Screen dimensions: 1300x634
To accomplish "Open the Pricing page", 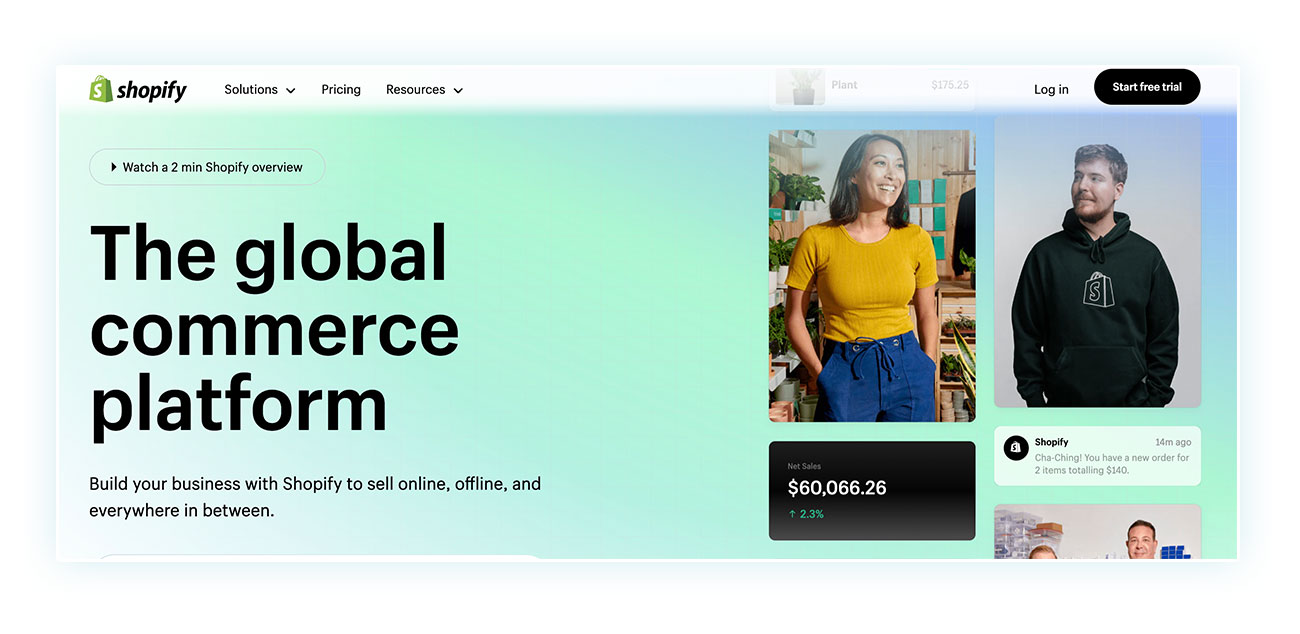I will coord(341,89).
